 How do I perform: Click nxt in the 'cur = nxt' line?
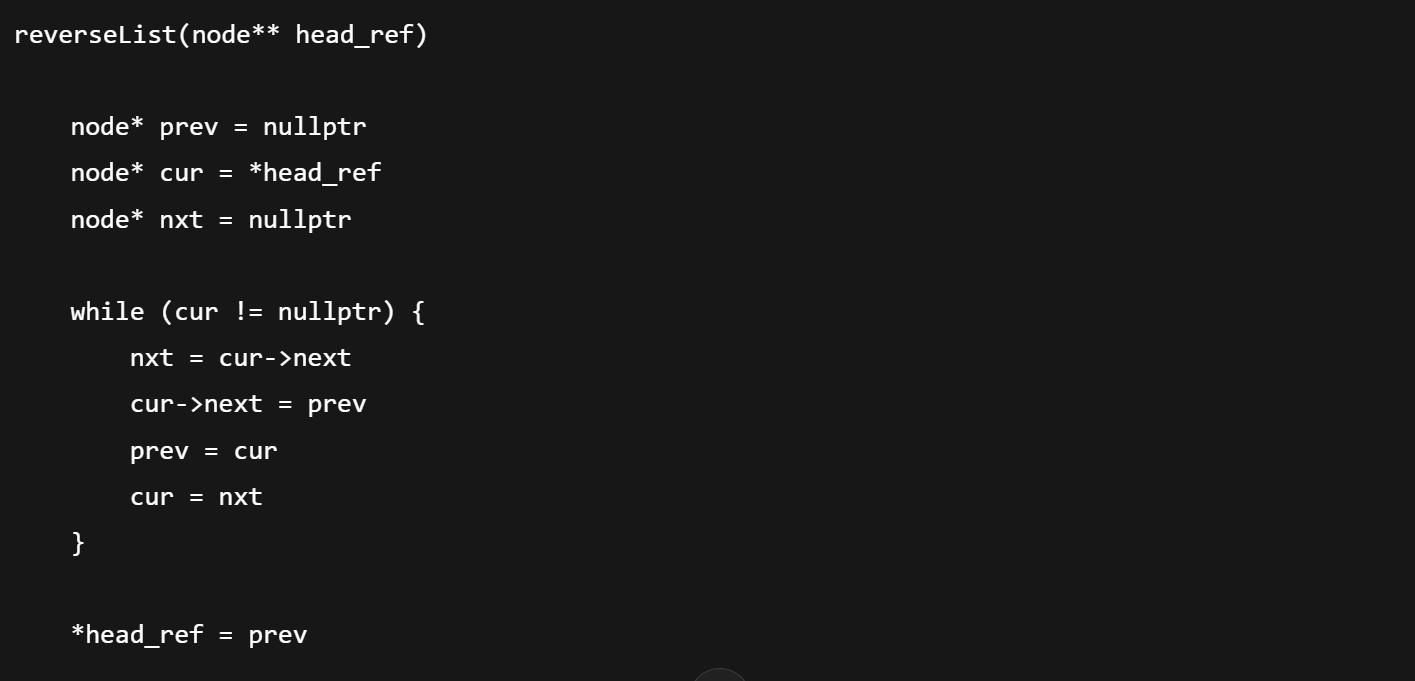[x=240, y=496]
